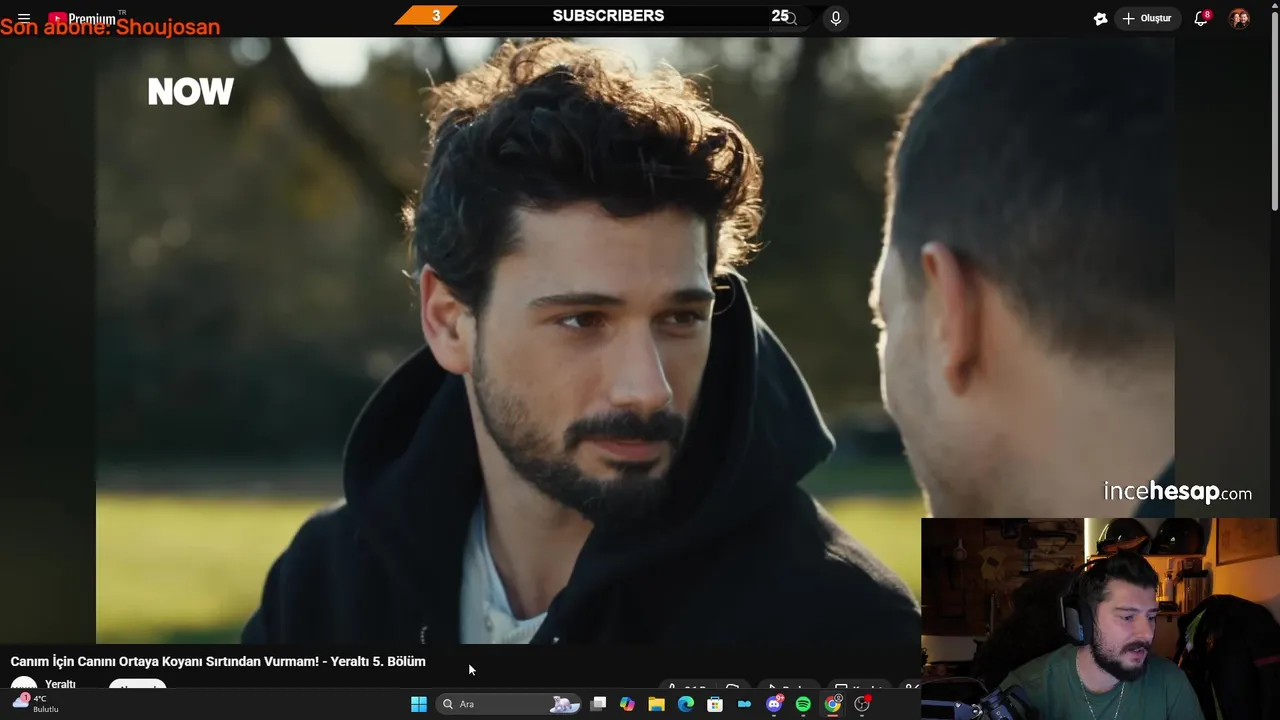Switch to Google Chrome on taskbar
This screenshot has width=1280, height=720.
[x=832, y=704]
